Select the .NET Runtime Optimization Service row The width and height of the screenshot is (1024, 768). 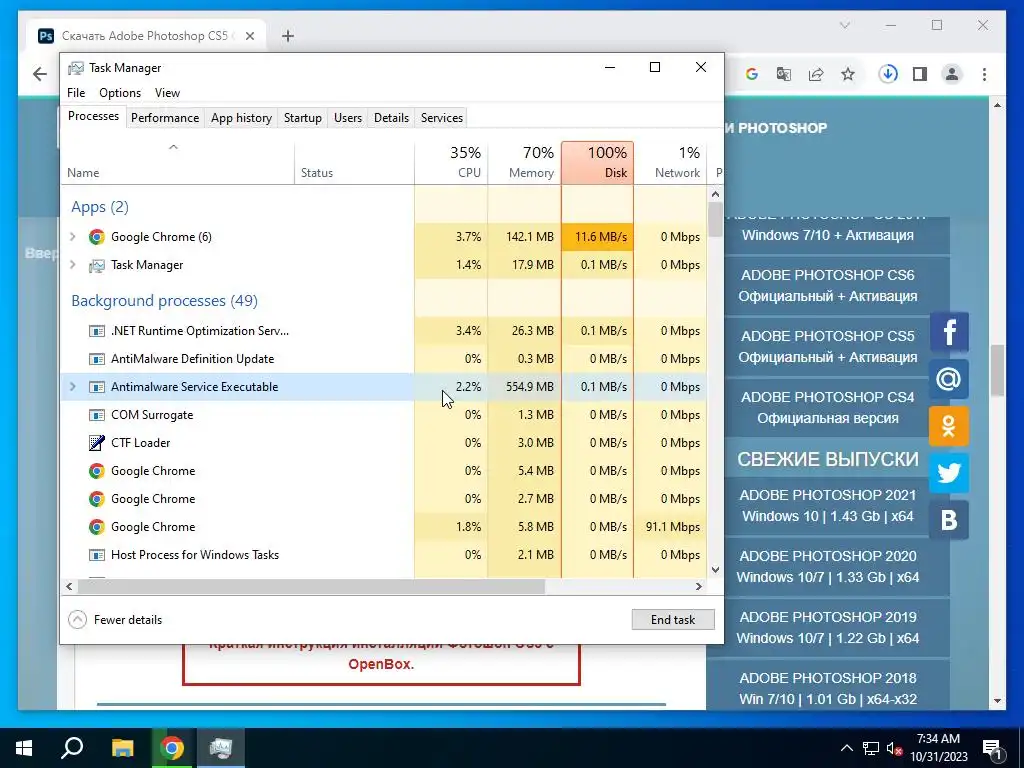click(x=384, y=330)
